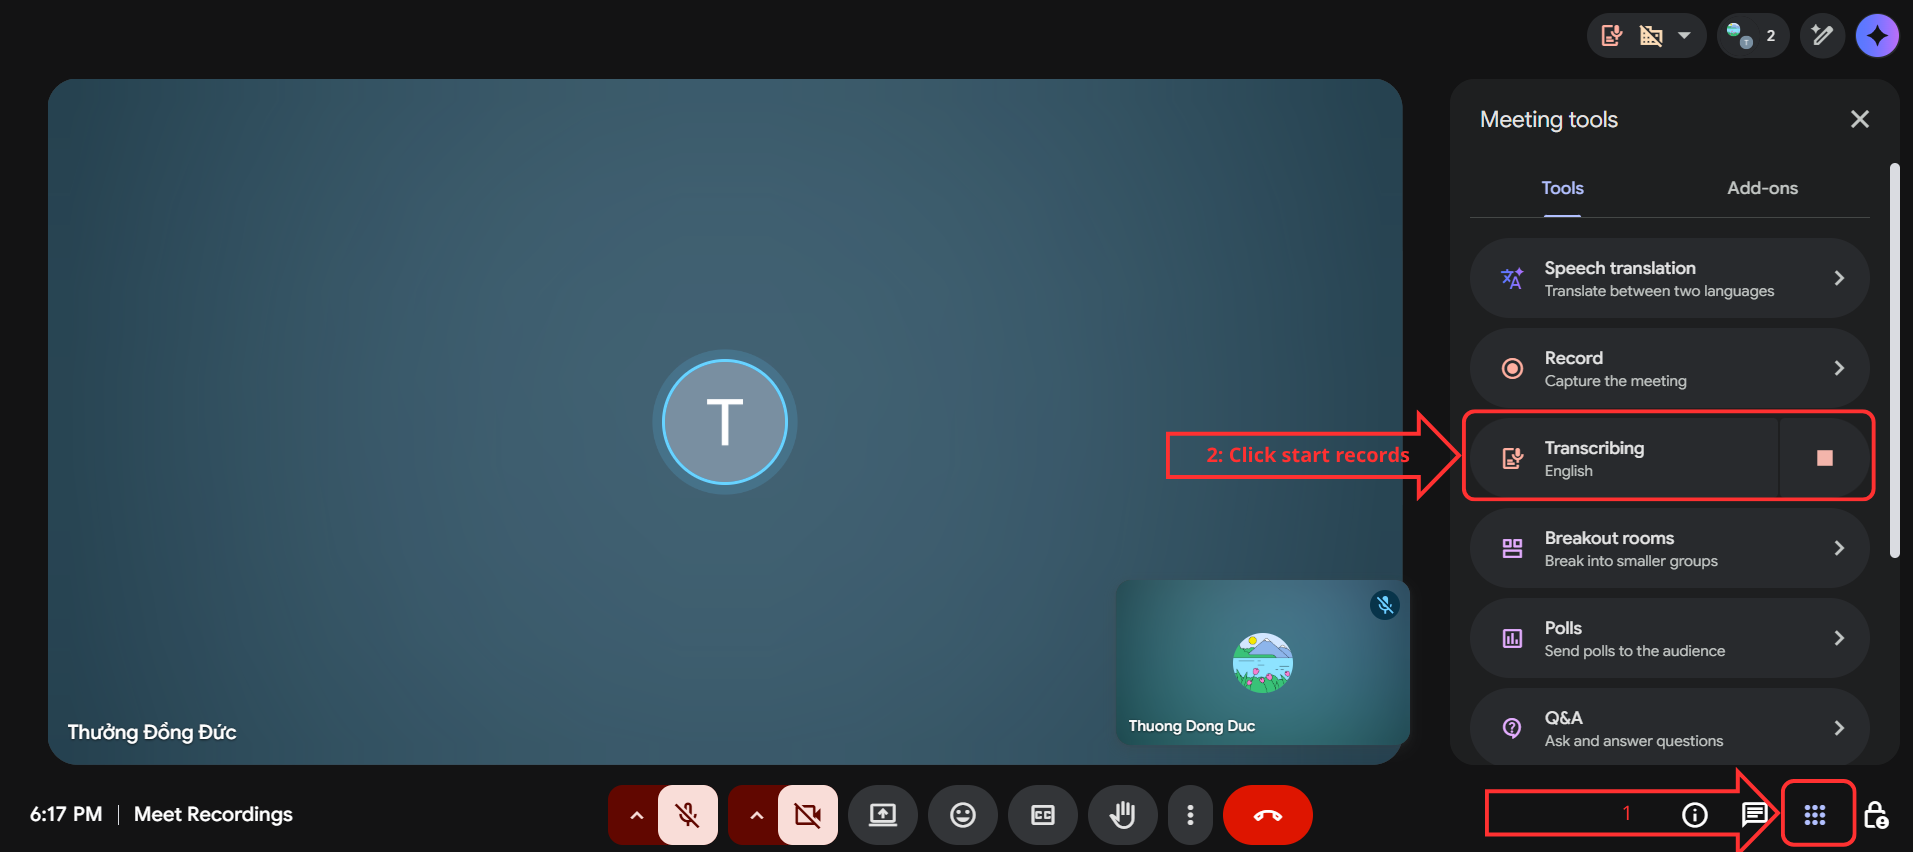This screenshot has height=852, width=1913.
Task: Open the top bar dropdown caret
Action: click(1685, 36)
